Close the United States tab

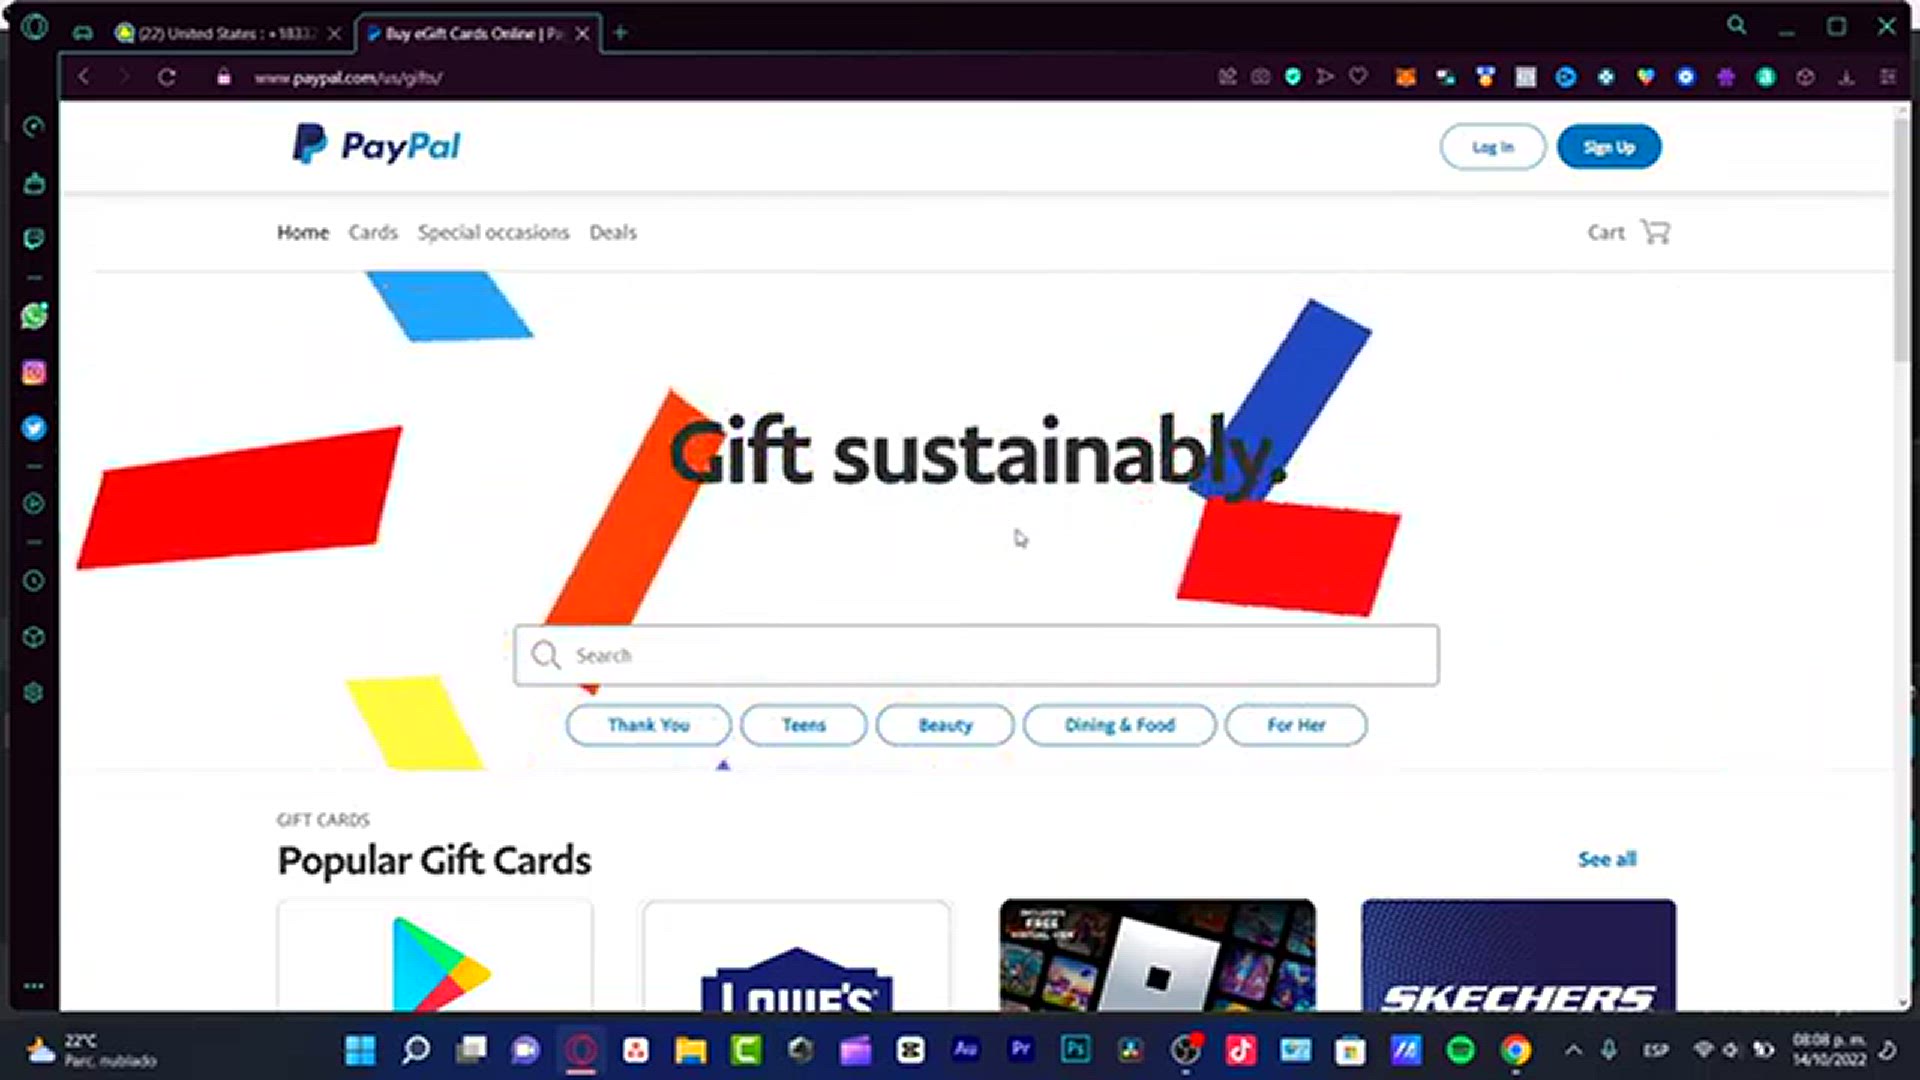334,33
